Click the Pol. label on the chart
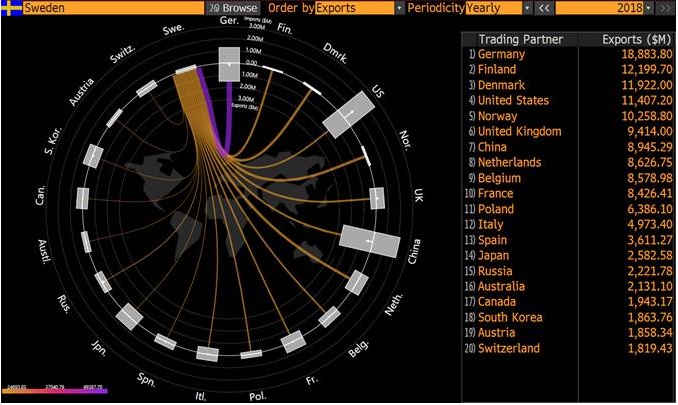Screen dimensions: 678x405 [x=258, y=396]
